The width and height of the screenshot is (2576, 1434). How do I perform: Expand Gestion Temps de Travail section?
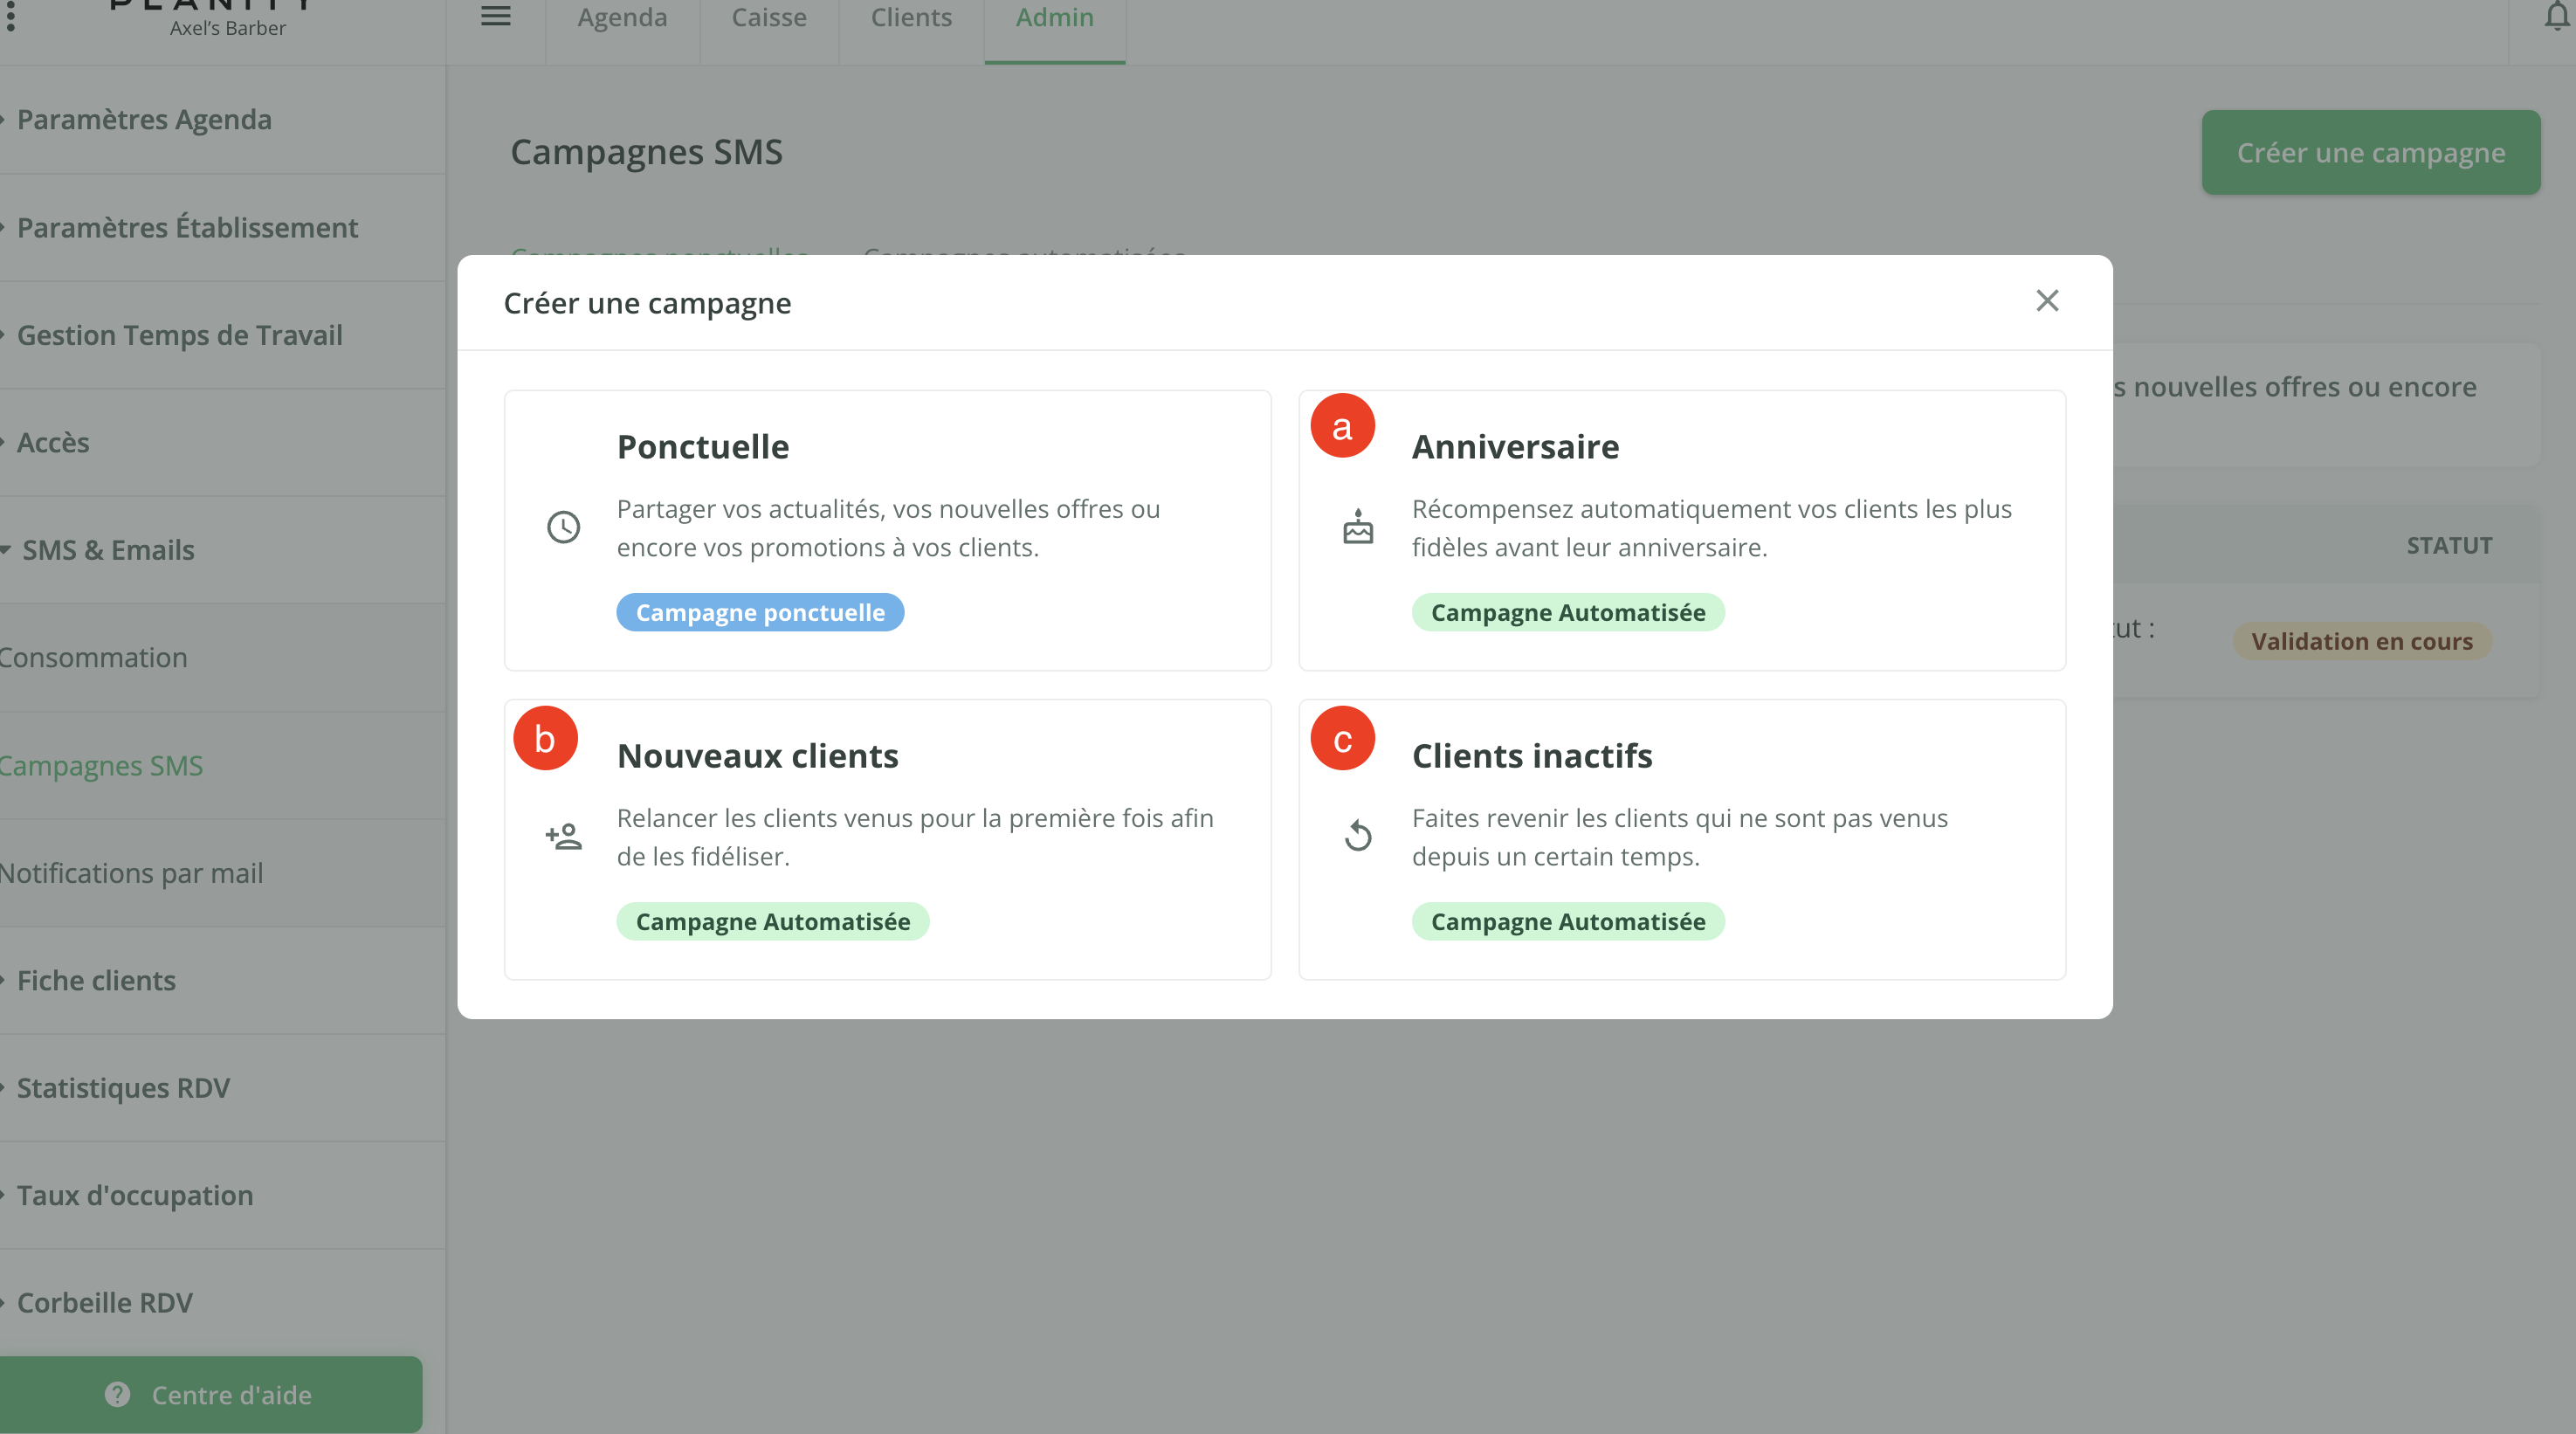click(179, 335)
